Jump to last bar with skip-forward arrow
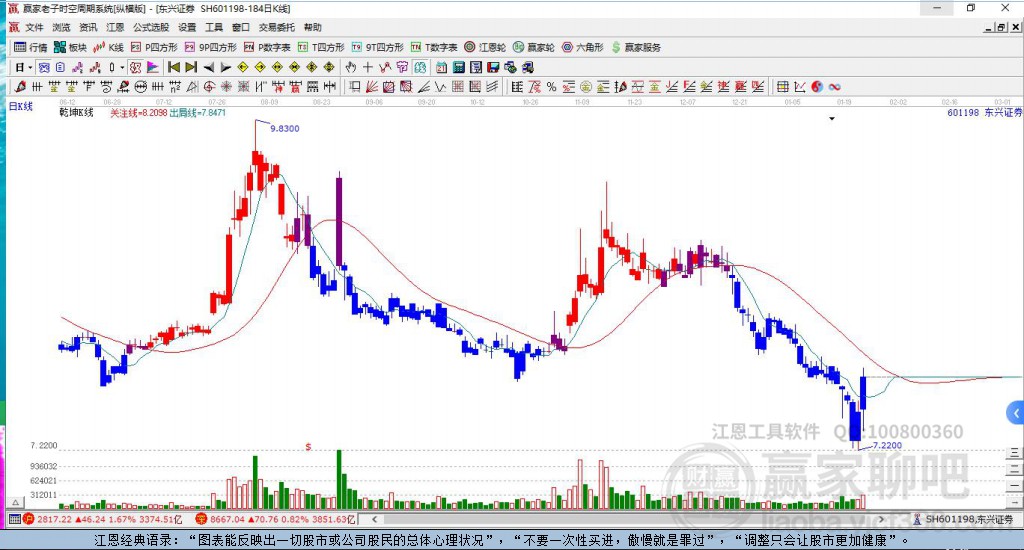The width and height of the screenshot is (1024, 550). [191, 67]
